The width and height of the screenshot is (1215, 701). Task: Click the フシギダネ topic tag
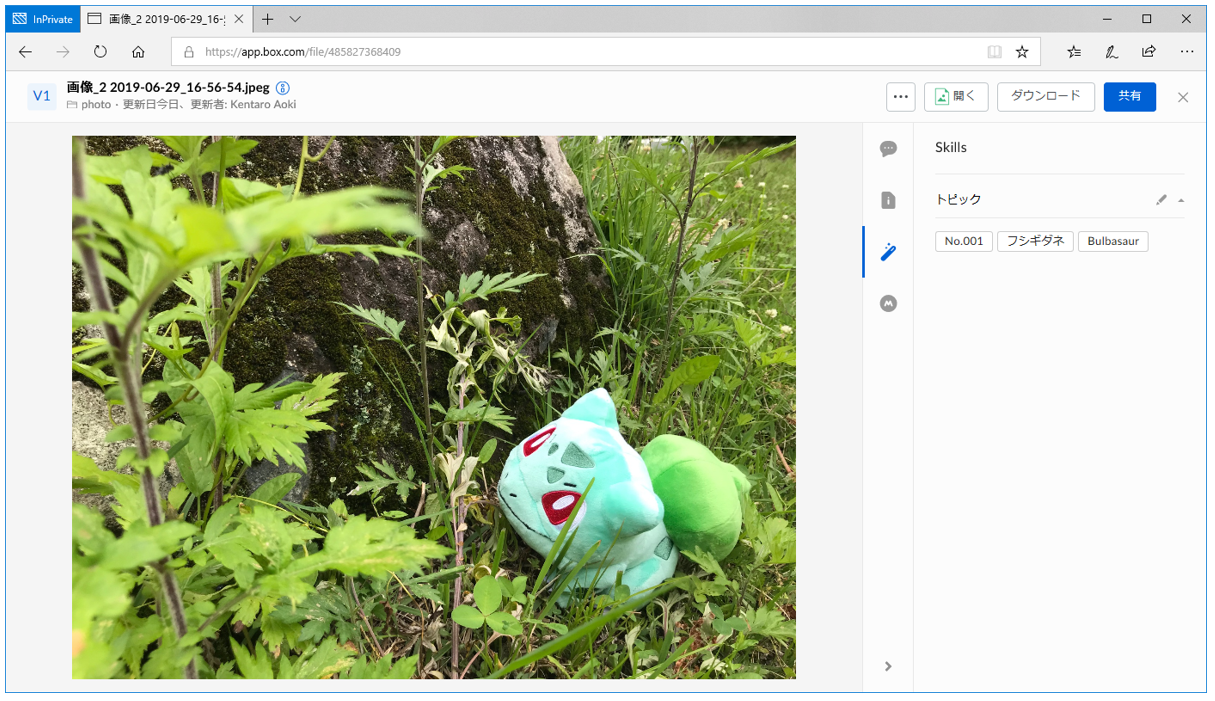pos(1035,241)
